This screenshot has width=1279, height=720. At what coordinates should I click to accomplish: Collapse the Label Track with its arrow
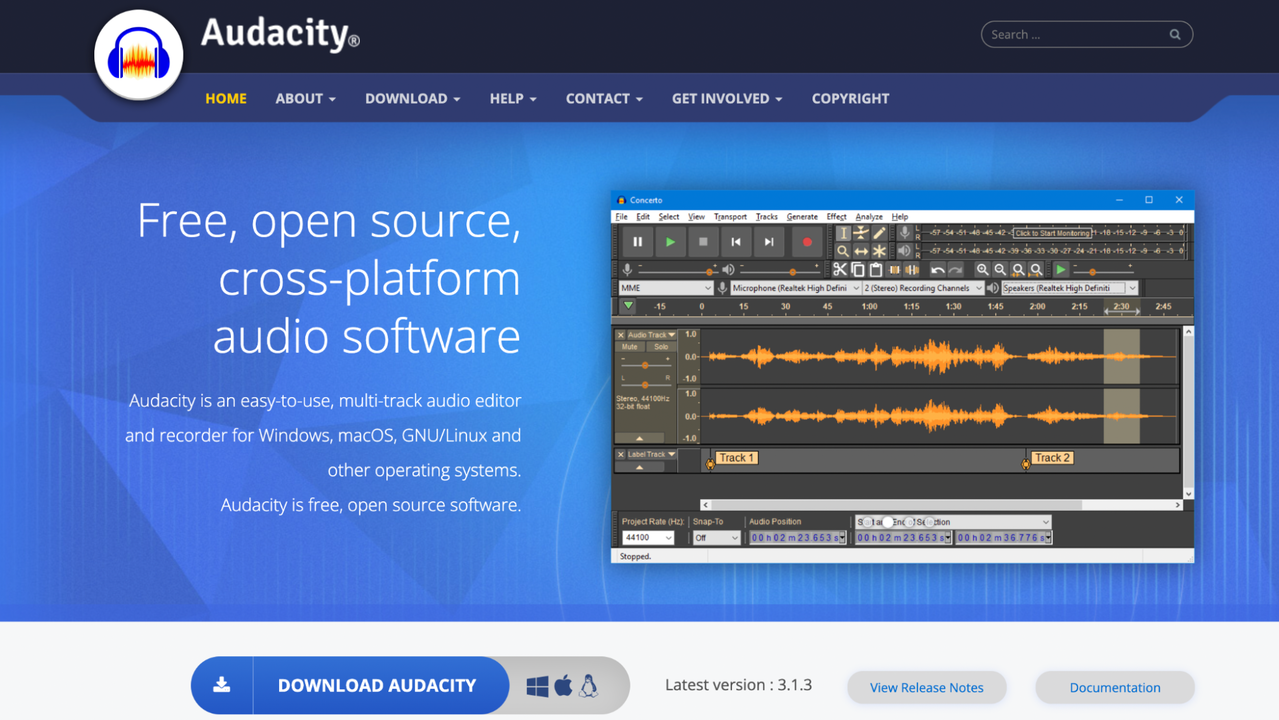point(639,467)
